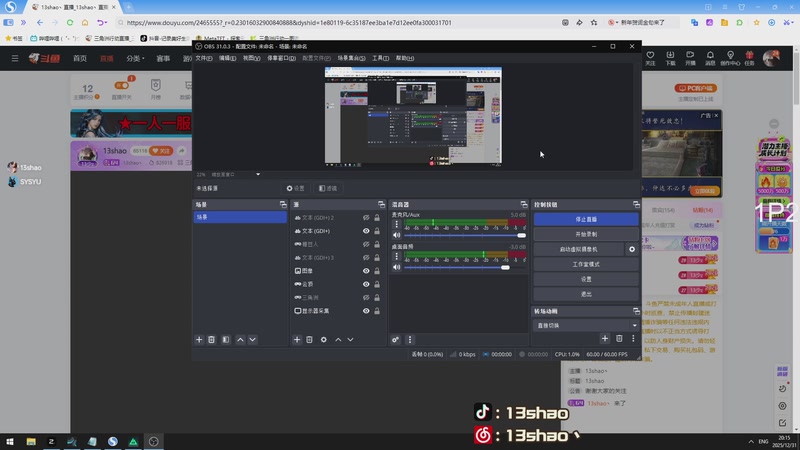The height and width of the screenshot is (450, 800).
Task: Click the 启动虚拟摄像机 button
Action: (579, 249)
